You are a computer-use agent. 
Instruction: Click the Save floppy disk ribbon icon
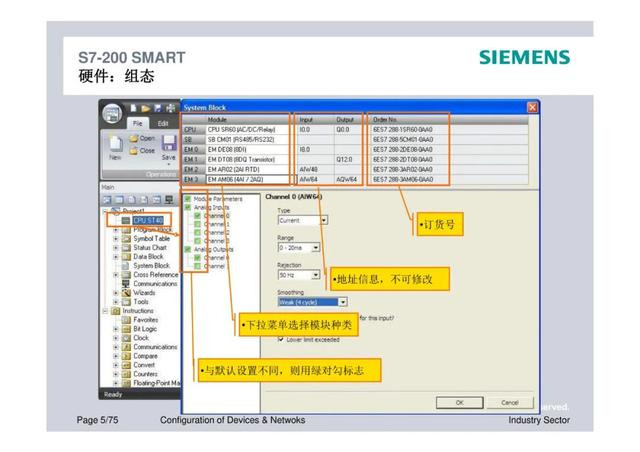(169, 143)
